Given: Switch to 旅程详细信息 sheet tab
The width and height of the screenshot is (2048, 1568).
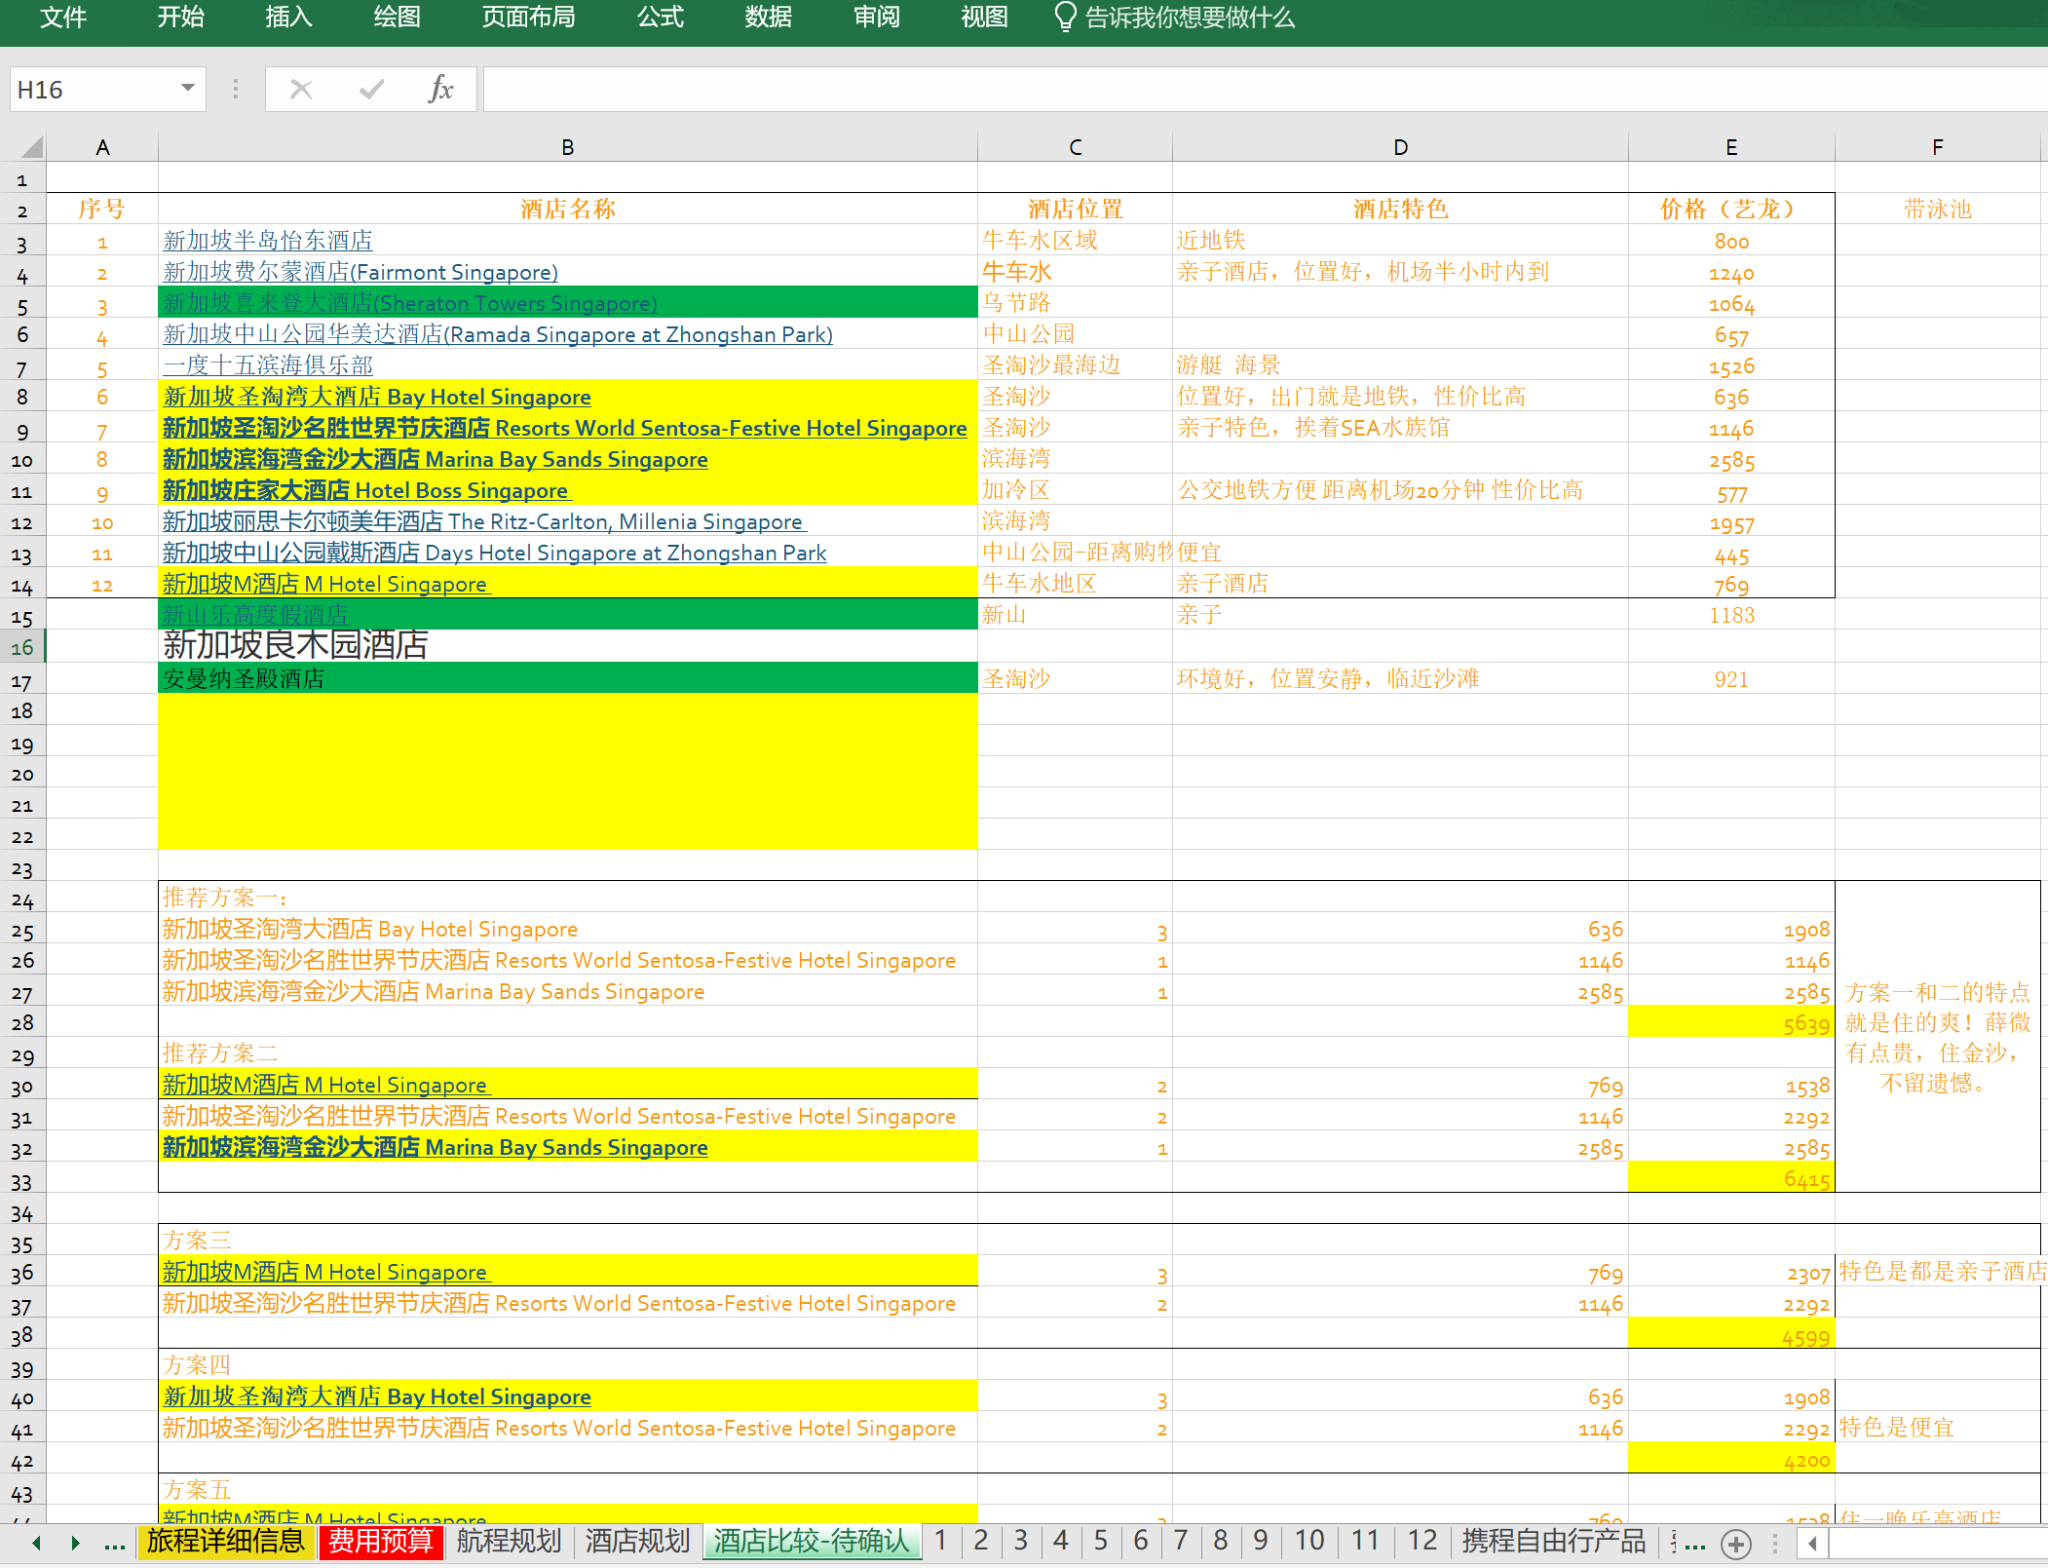Looking at the screenshot, I should click(225, 1541).
